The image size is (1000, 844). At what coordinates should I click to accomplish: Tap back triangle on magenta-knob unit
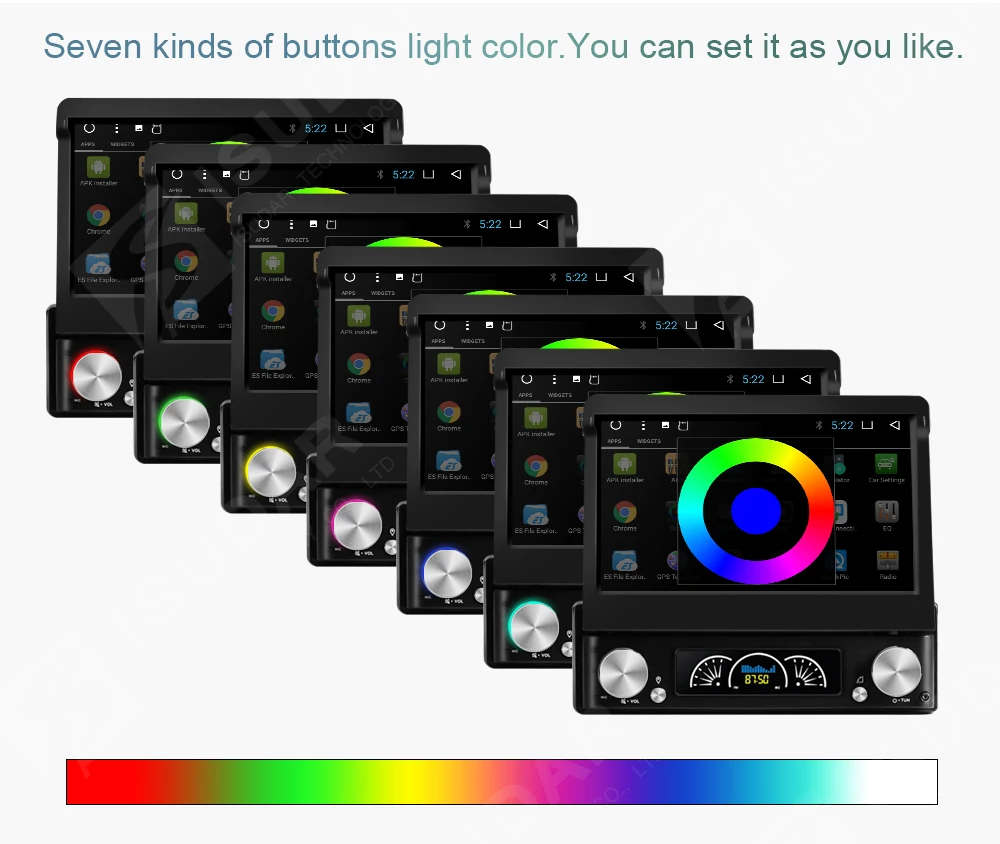pyautogui.click(x=629, y=277)
